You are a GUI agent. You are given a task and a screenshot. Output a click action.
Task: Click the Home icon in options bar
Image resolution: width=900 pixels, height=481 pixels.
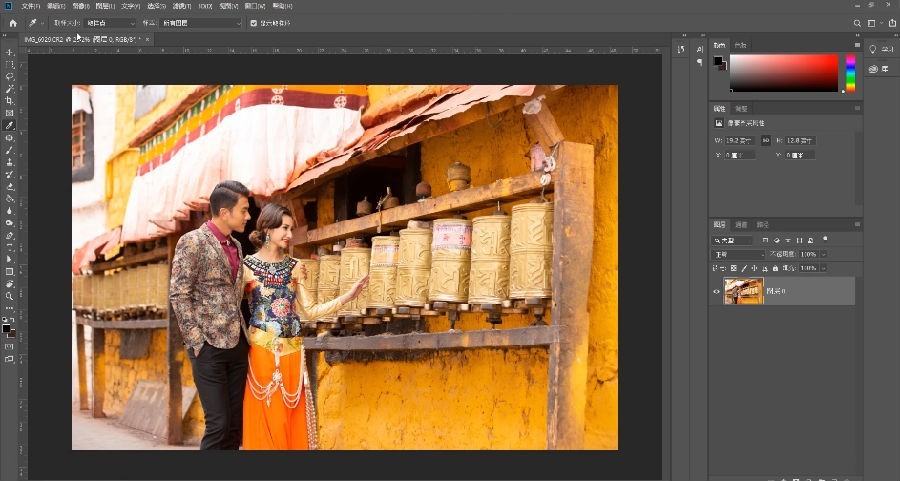[13, 22]
